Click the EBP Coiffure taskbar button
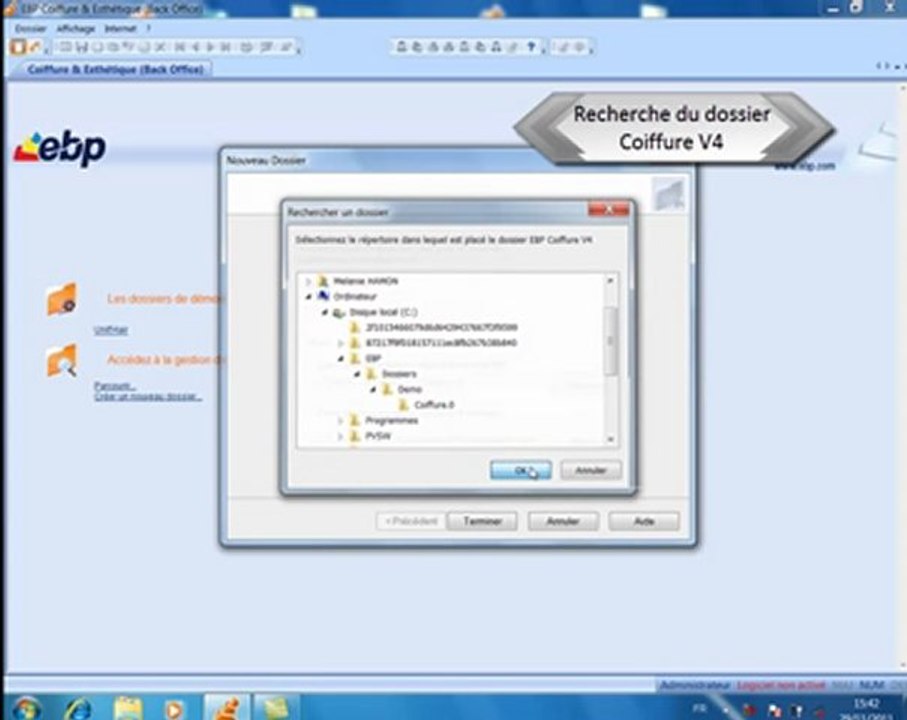Viewport: 907px width, 720px height. [x=226, y=708]
